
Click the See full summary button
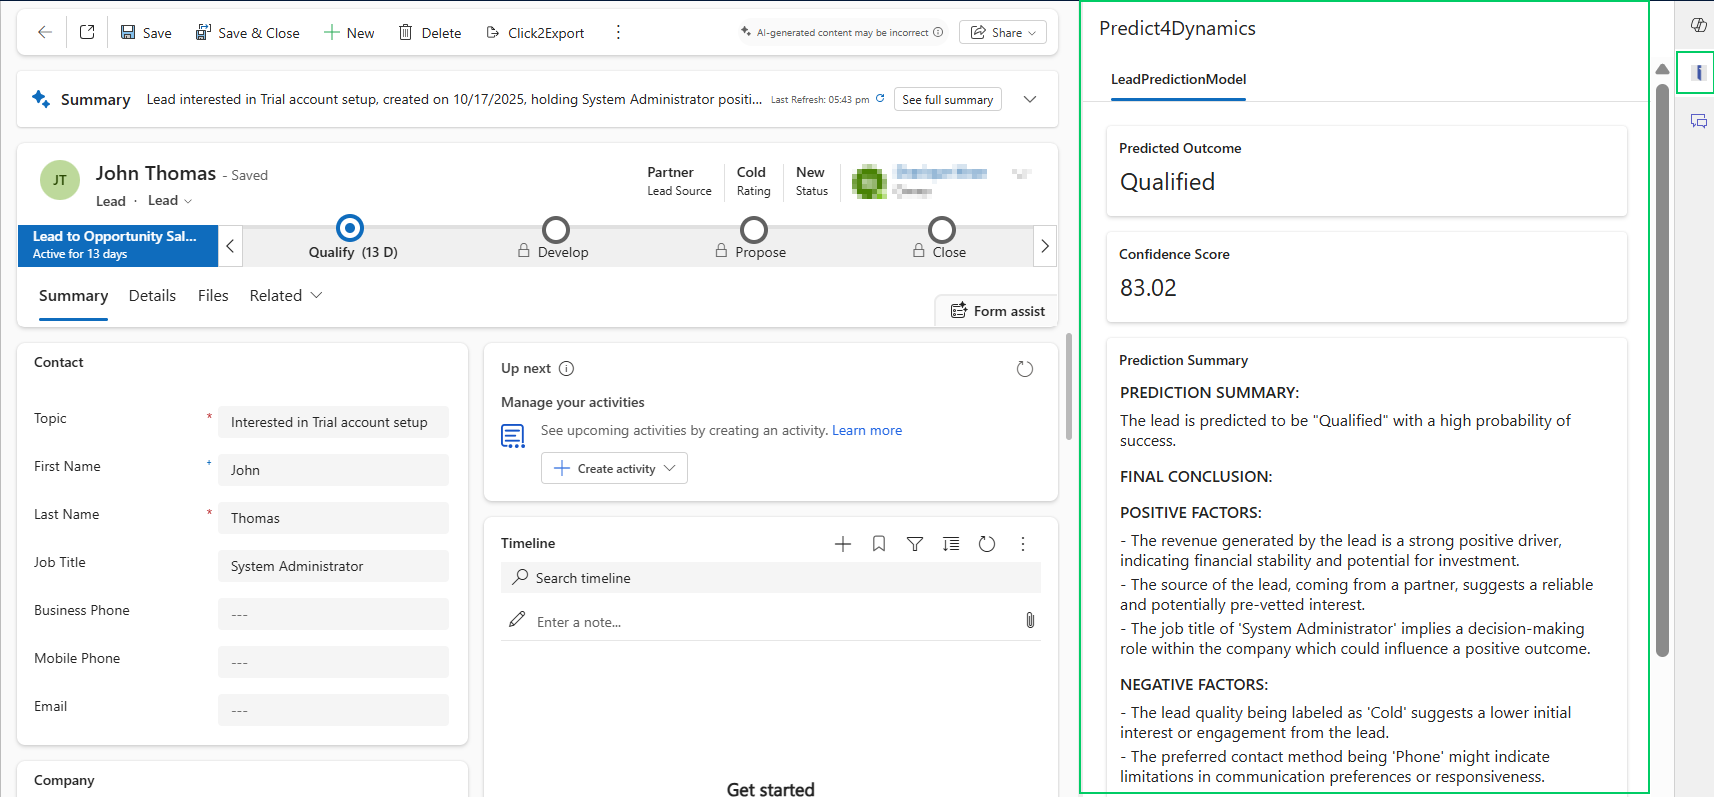947,99
